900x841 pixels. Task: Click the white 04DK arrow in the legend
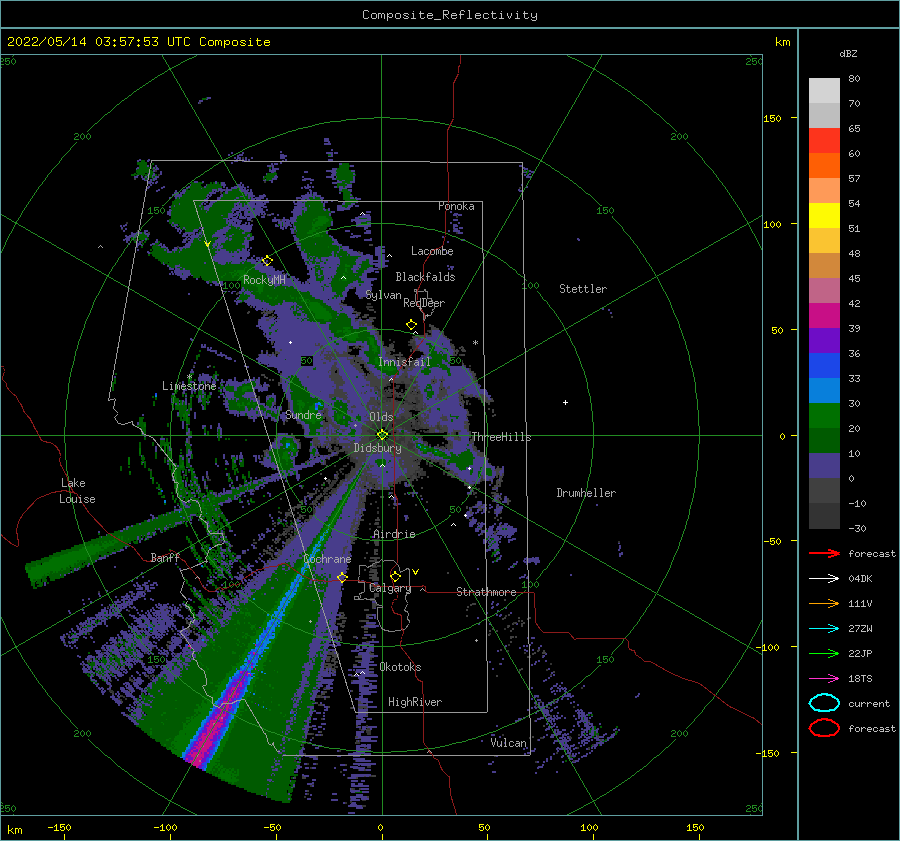coord(824,578)
